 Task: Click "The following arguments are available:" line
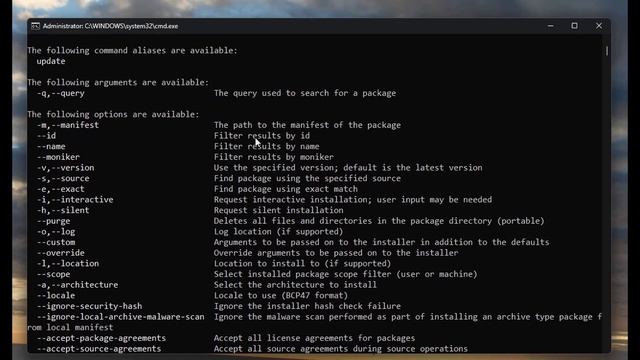click(118, 82)
